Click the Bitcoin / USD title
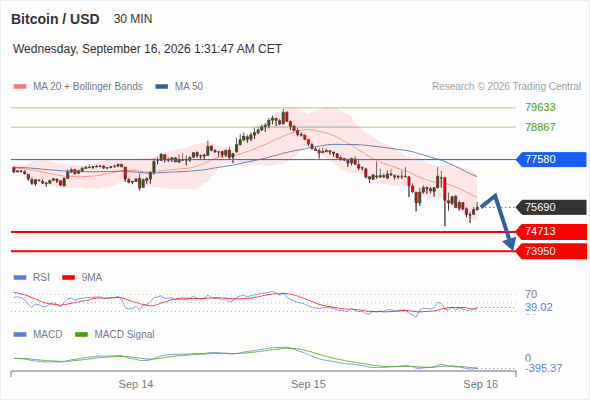 [x=55, y=19]
